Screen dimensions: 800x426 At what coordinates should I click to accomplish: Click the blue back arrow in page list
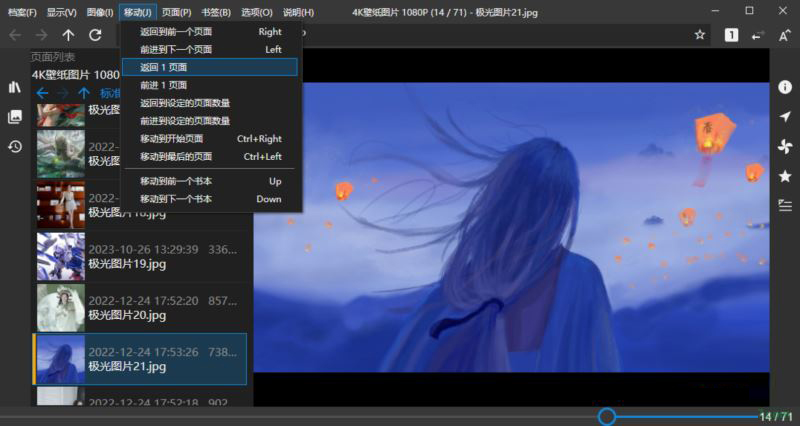(42, 93)
